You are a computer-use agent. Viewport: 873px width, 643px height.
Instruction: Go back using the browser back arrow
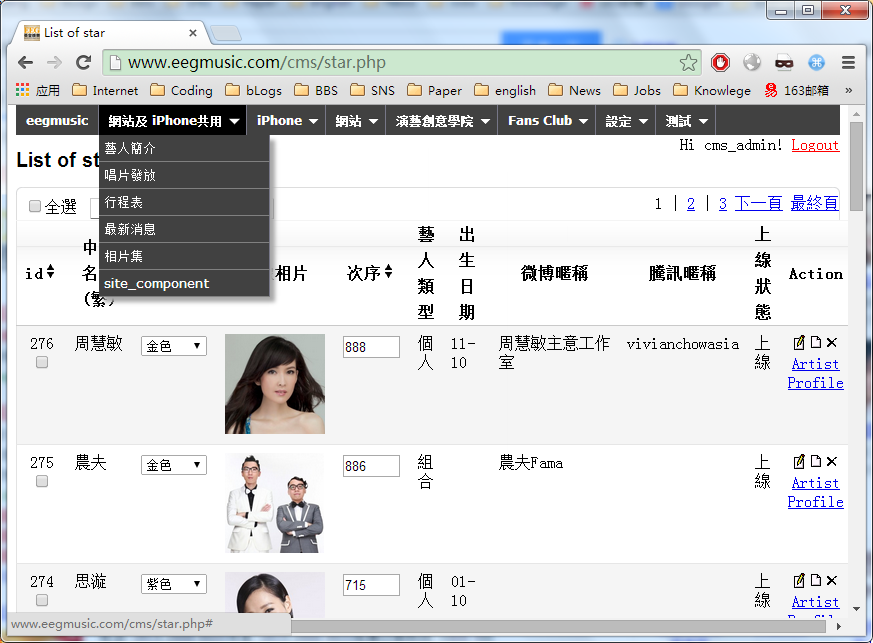[x=26, y=62]
